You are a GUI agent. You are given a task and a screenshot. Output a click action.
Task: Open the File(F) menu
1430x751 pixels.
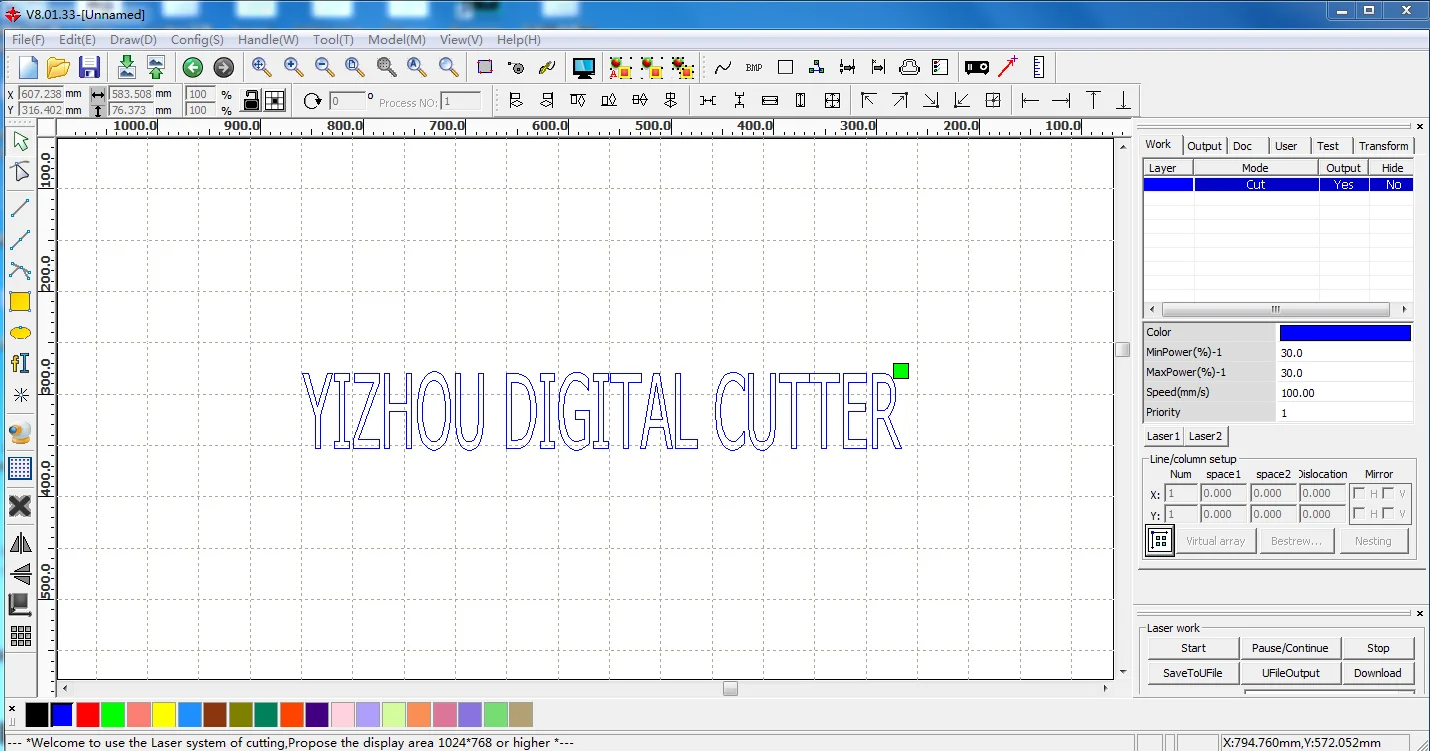(28, 40)
